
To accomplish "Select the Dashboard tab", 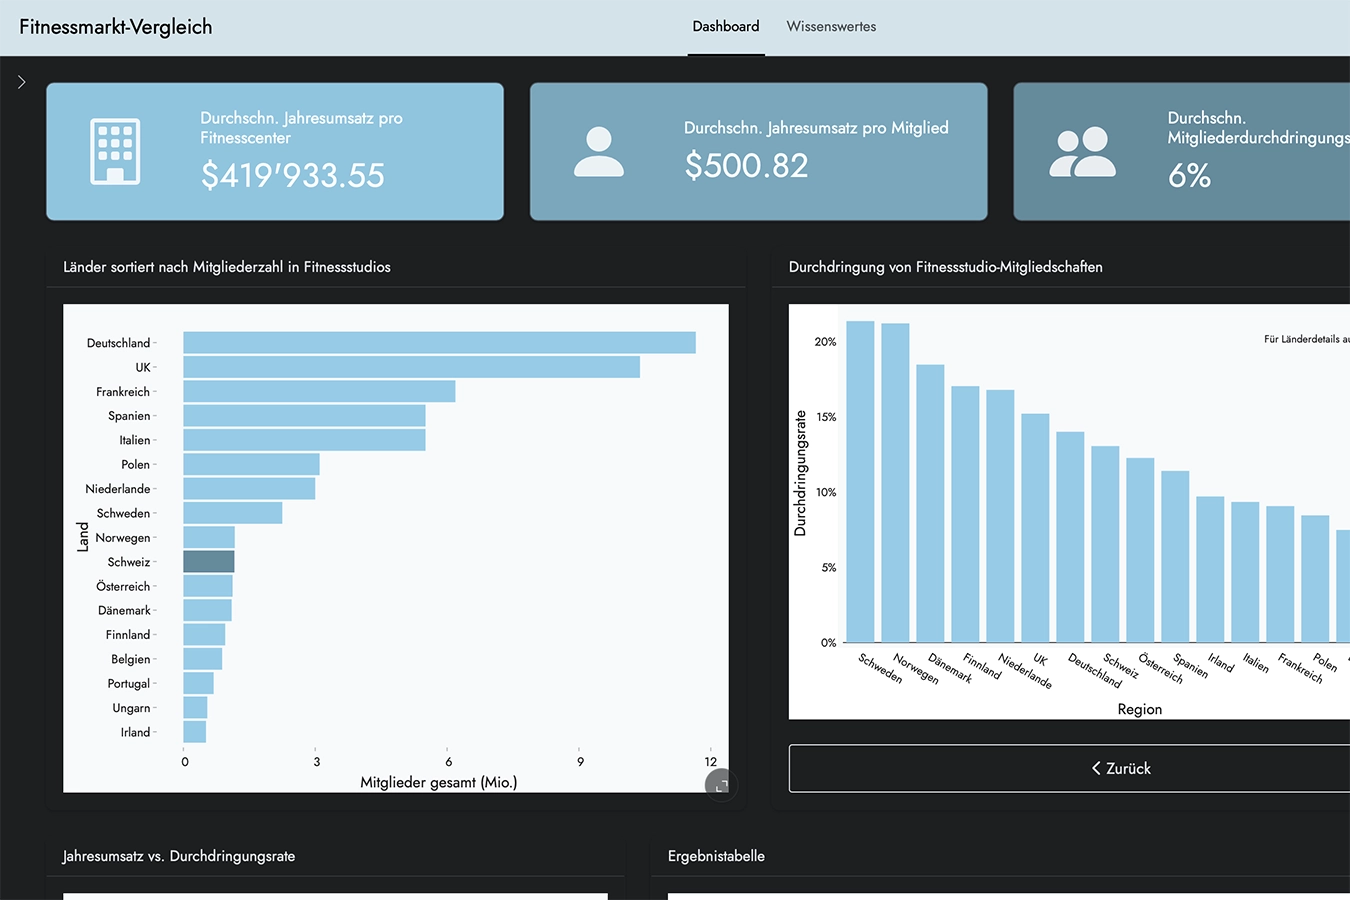I will point(725,27).
